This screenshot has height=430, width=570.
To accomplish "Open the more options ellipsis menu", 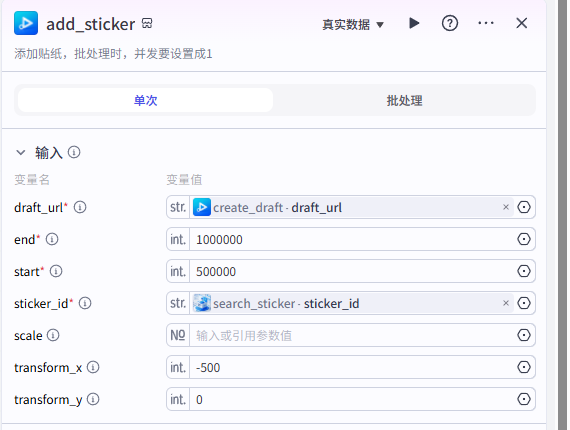I will [x=486, y=23].
